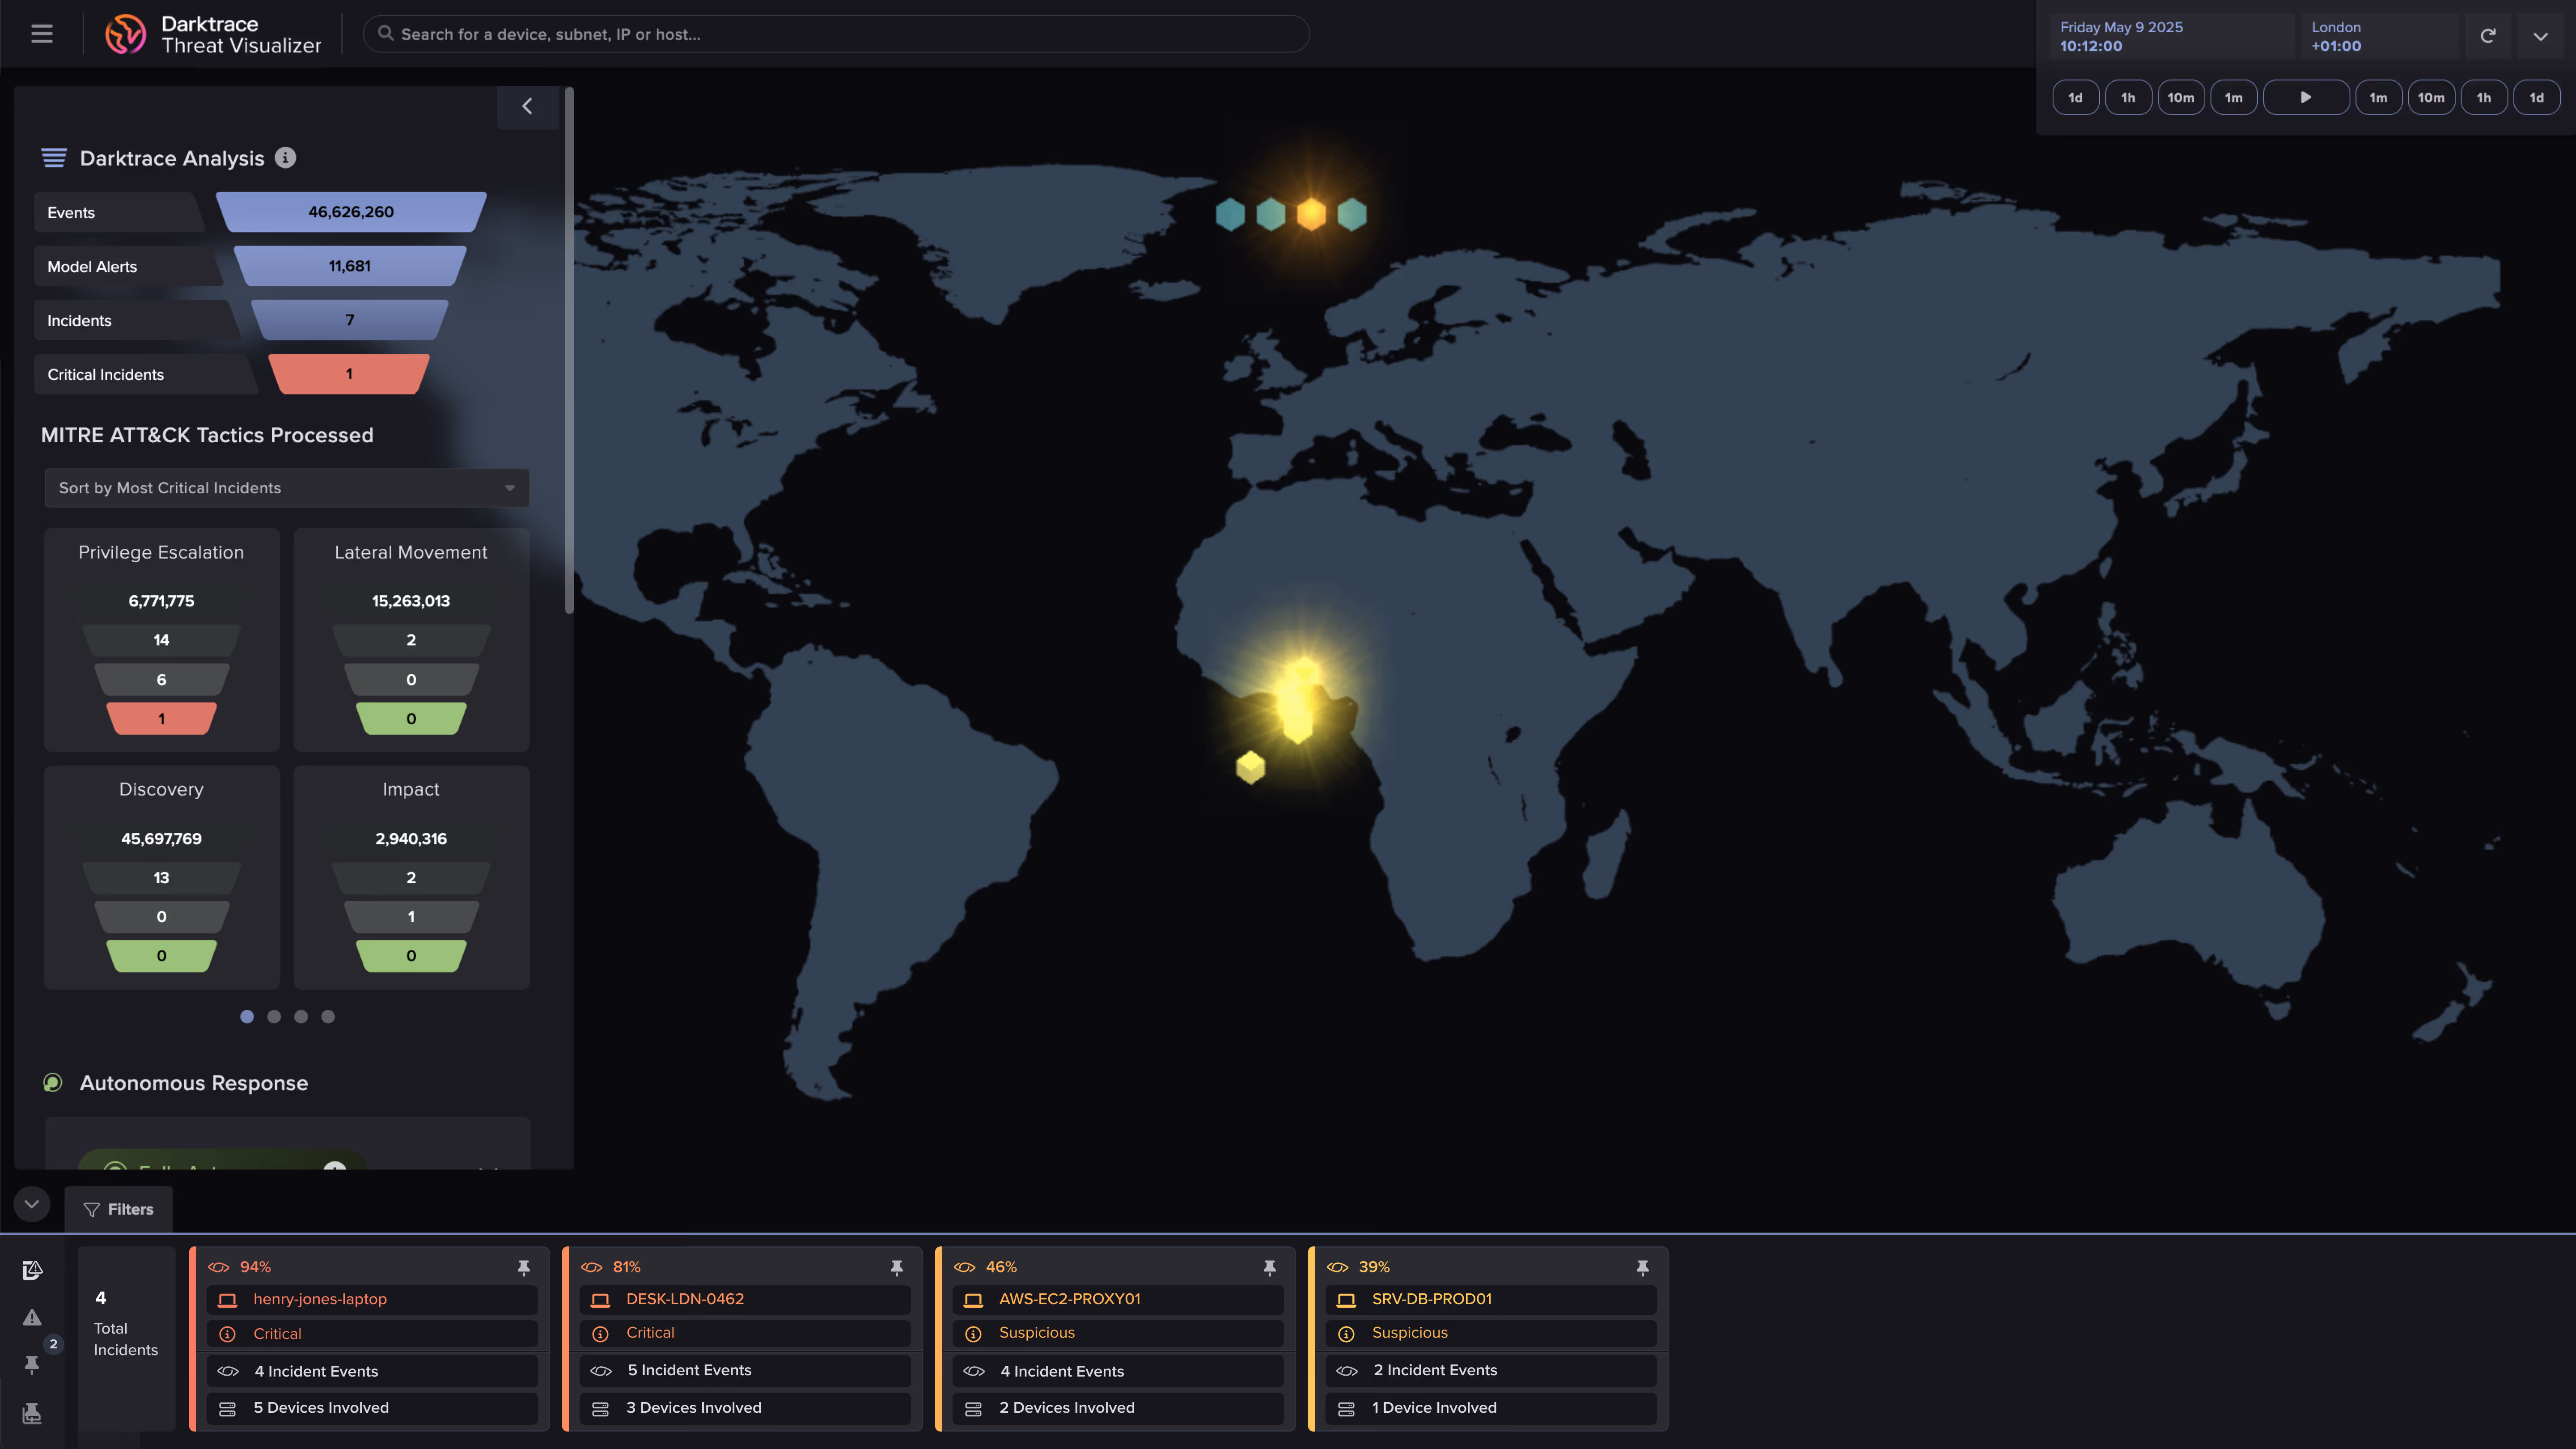Open the model alerts warning triangle icon
The width and height of the screenshot is (2576, 1449).
click(32, 1317)
